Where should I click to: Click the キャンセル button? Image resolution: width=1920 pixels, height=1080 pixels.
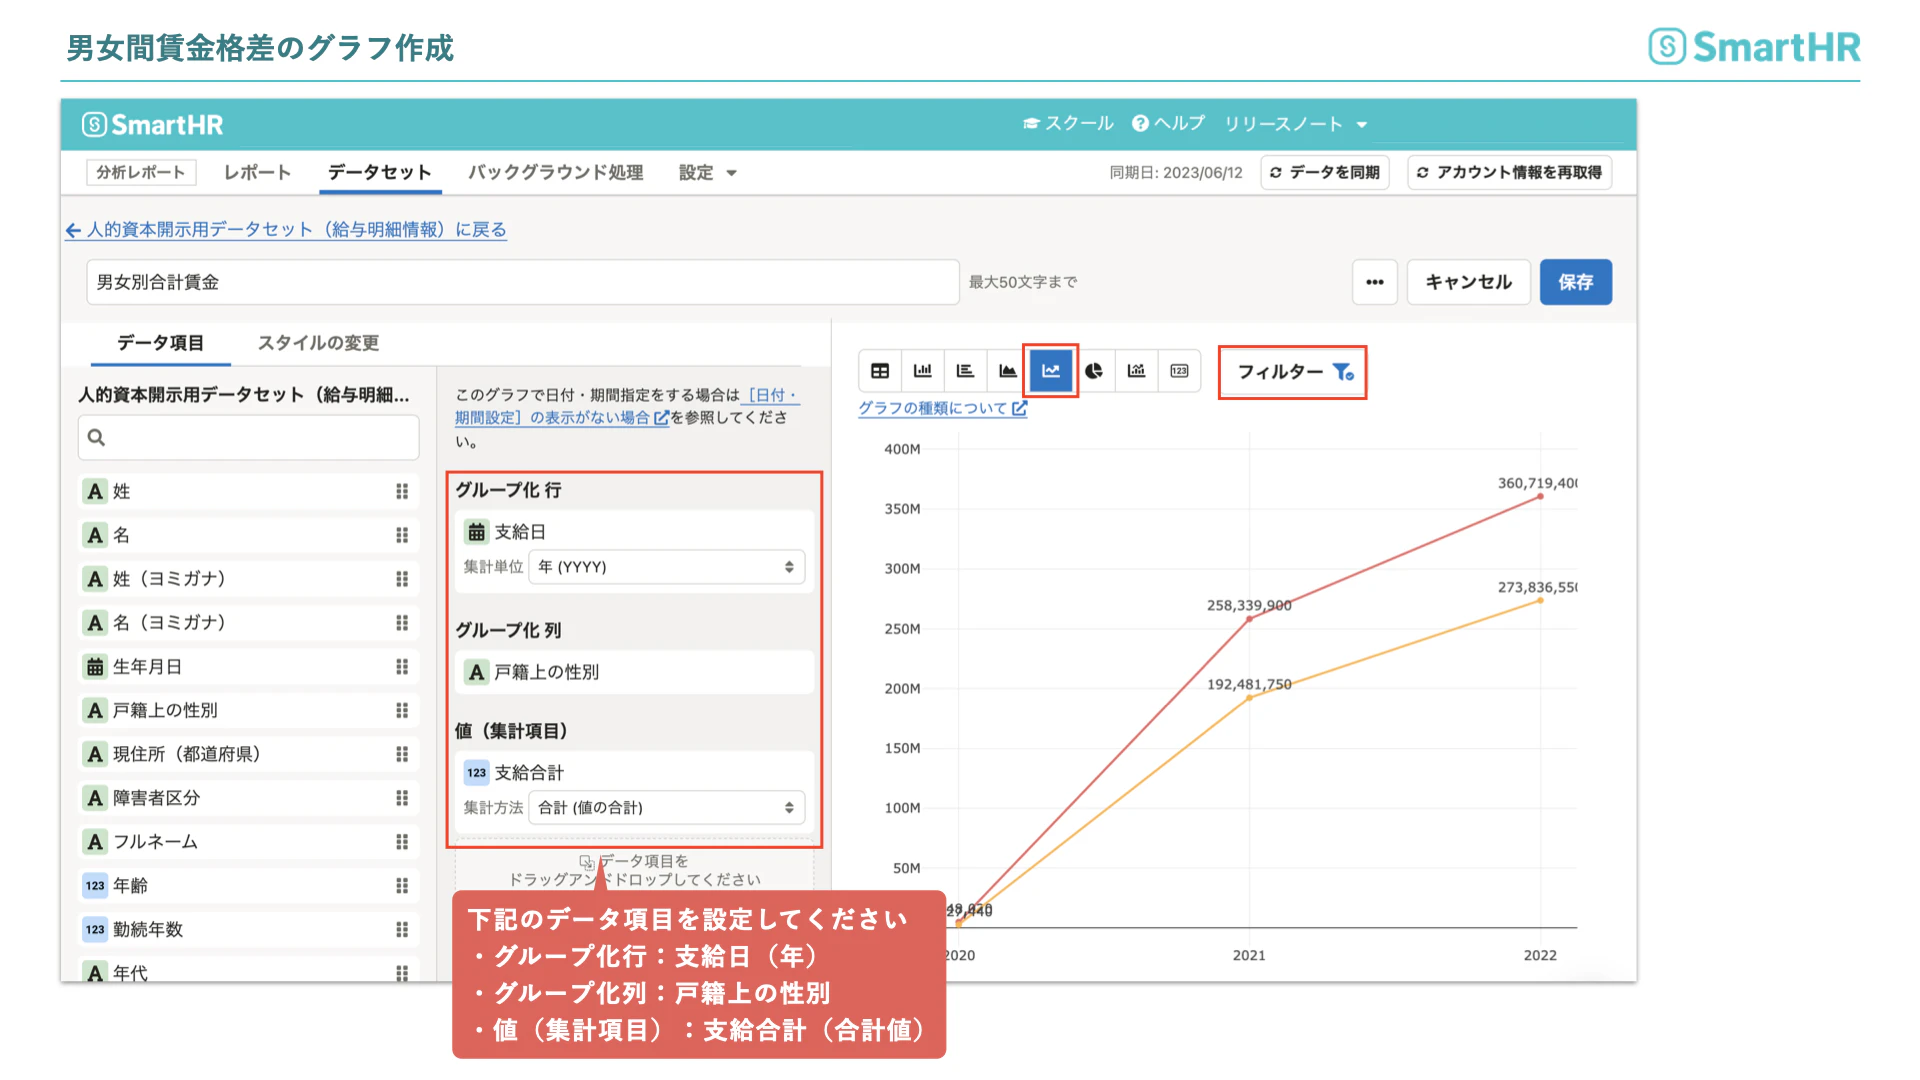click(1469, 282)
